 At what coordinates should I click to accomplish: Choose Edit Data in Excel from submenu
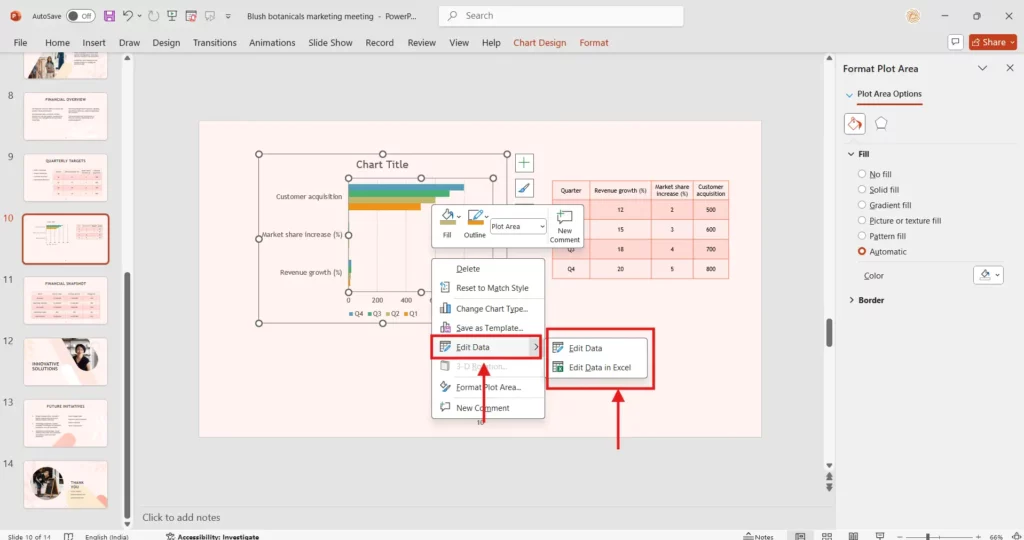coord(599,367)
